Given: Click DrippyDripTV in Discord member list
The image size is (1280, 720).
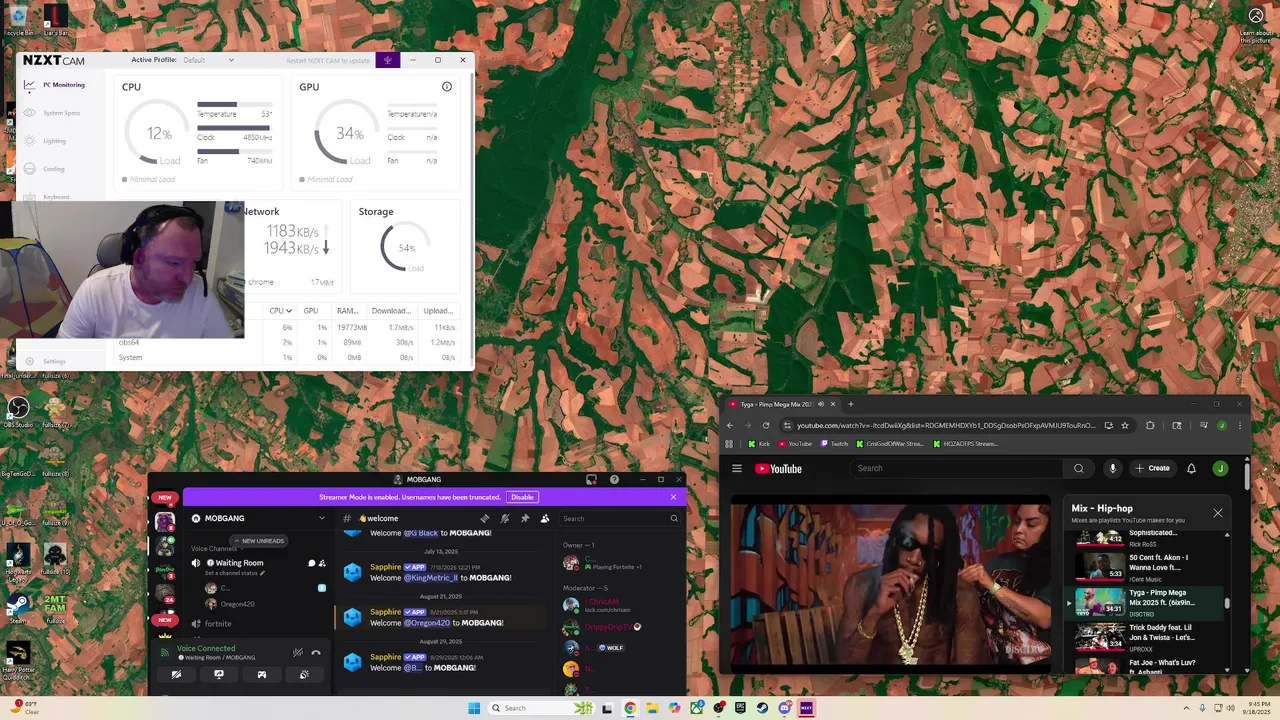Looking at the screenshot, I should click(x=608, y=627).
